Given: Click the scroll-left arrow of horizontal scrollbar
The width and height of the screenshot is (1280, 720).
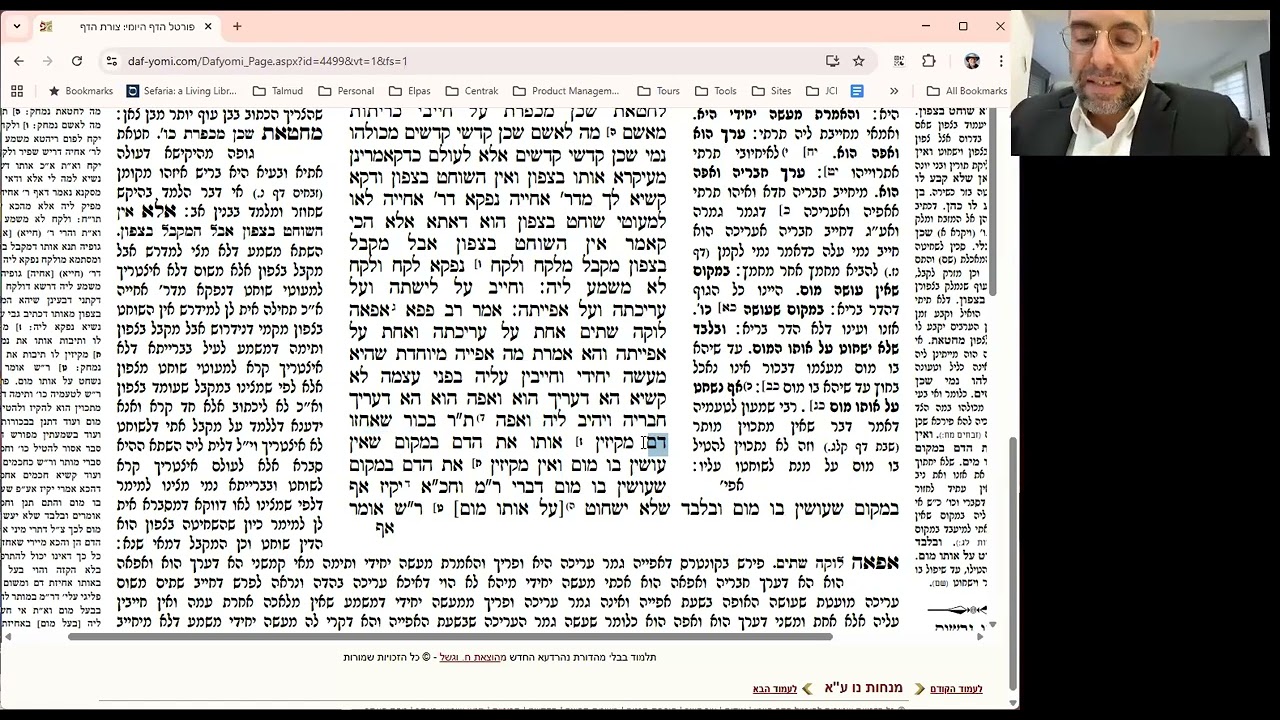Looking at the screenshot, I should 6,636.
